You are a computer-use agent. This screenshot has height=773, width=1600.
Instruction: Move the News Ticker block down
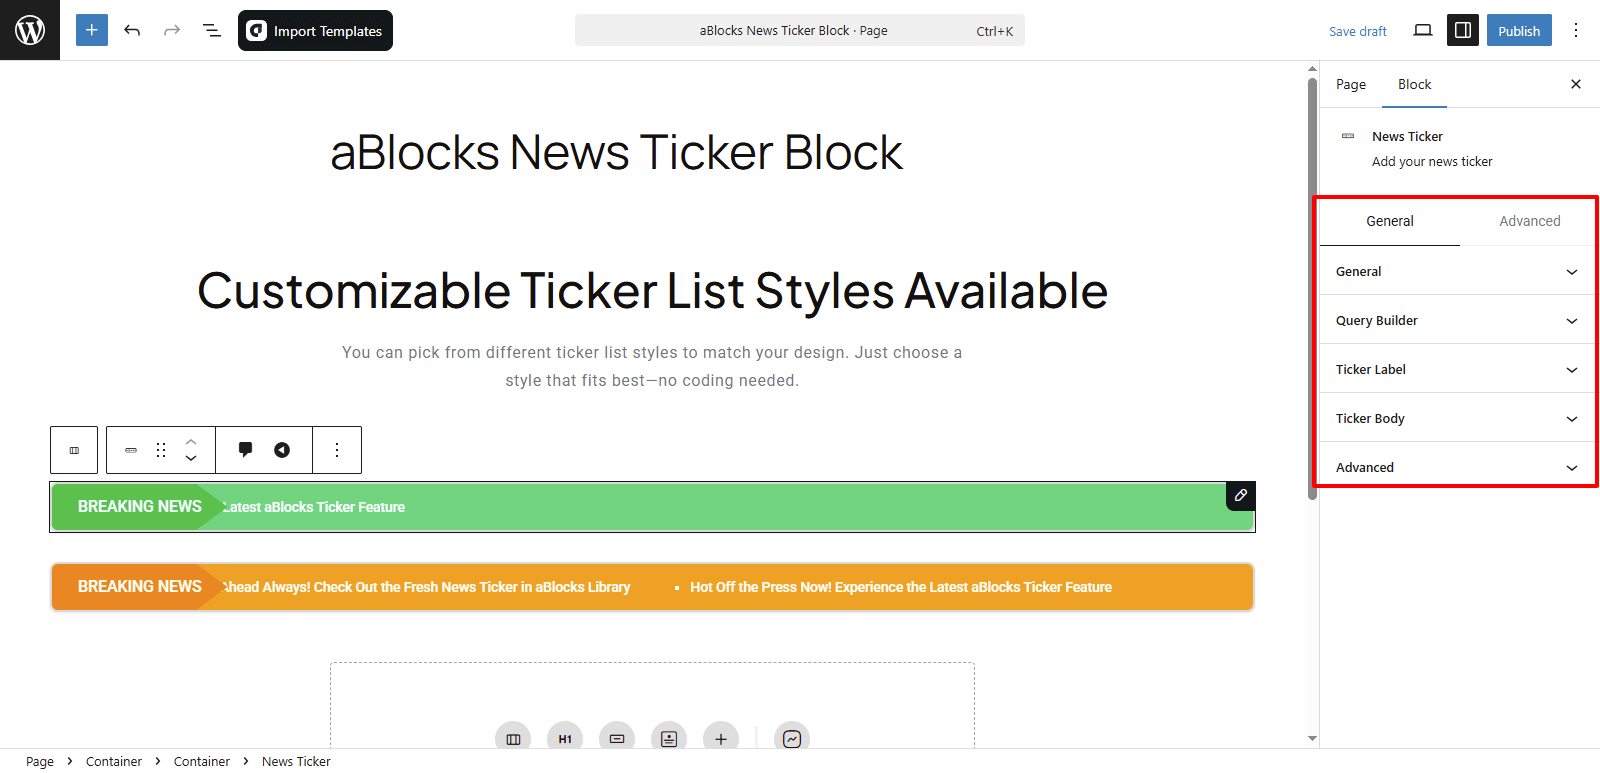(x=191, y=459)
